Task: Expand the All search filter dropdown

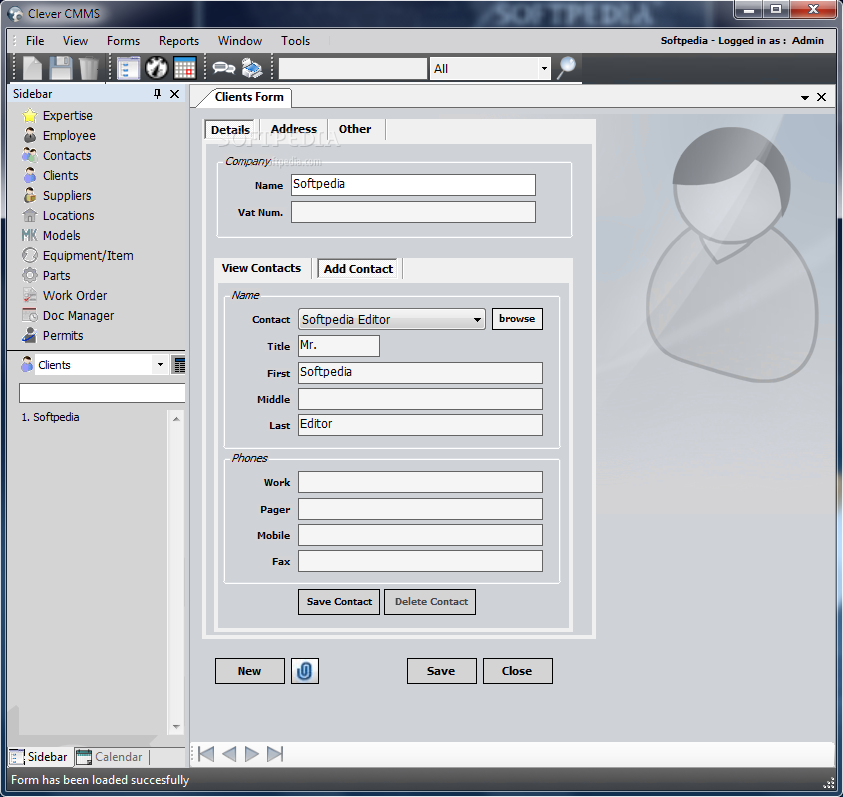Action: click(x=544, y=68)
